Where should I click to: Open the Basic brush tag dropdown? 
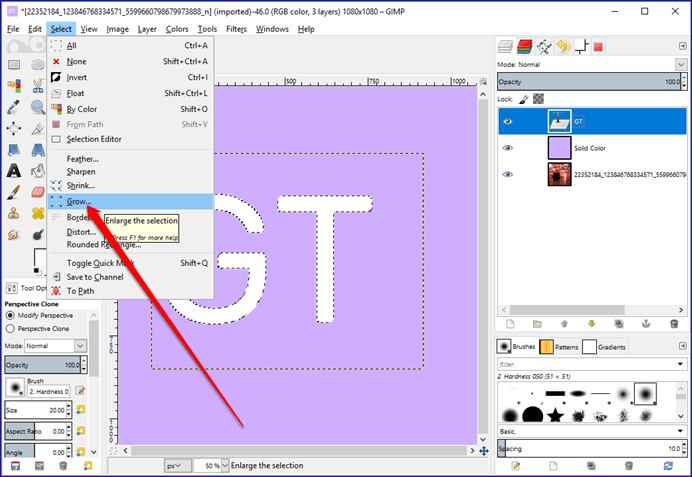click(x=680, y=431)
